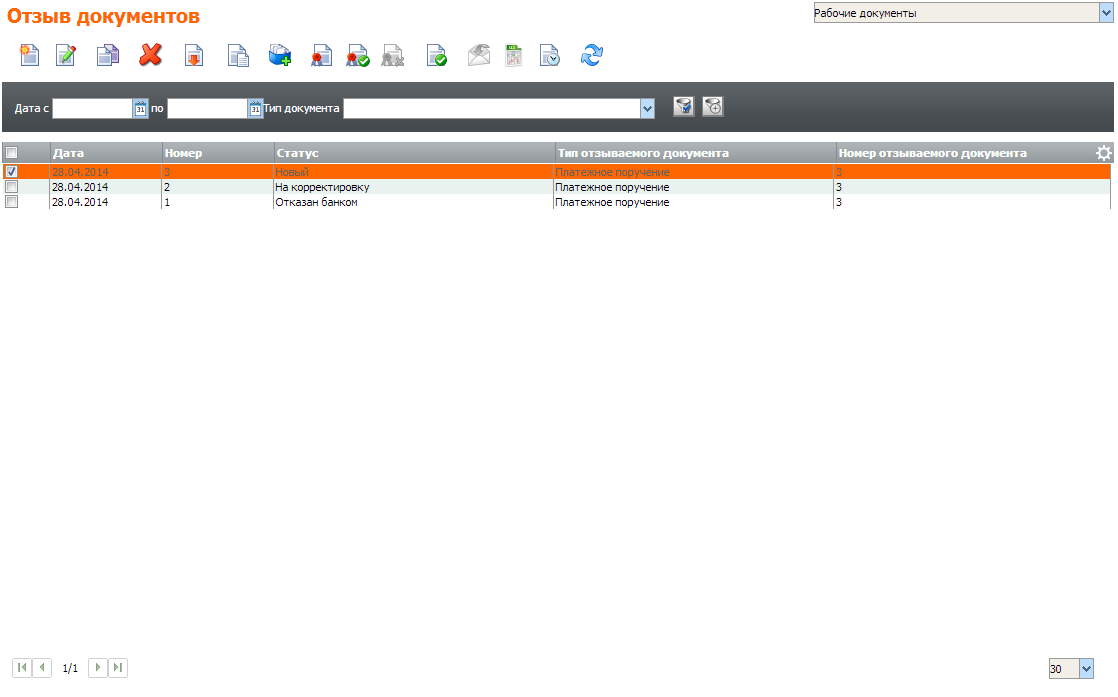Click the grey envelope send icon
Image resolution: width=1118 pixels, height=697 pixels.
[479, 55]
